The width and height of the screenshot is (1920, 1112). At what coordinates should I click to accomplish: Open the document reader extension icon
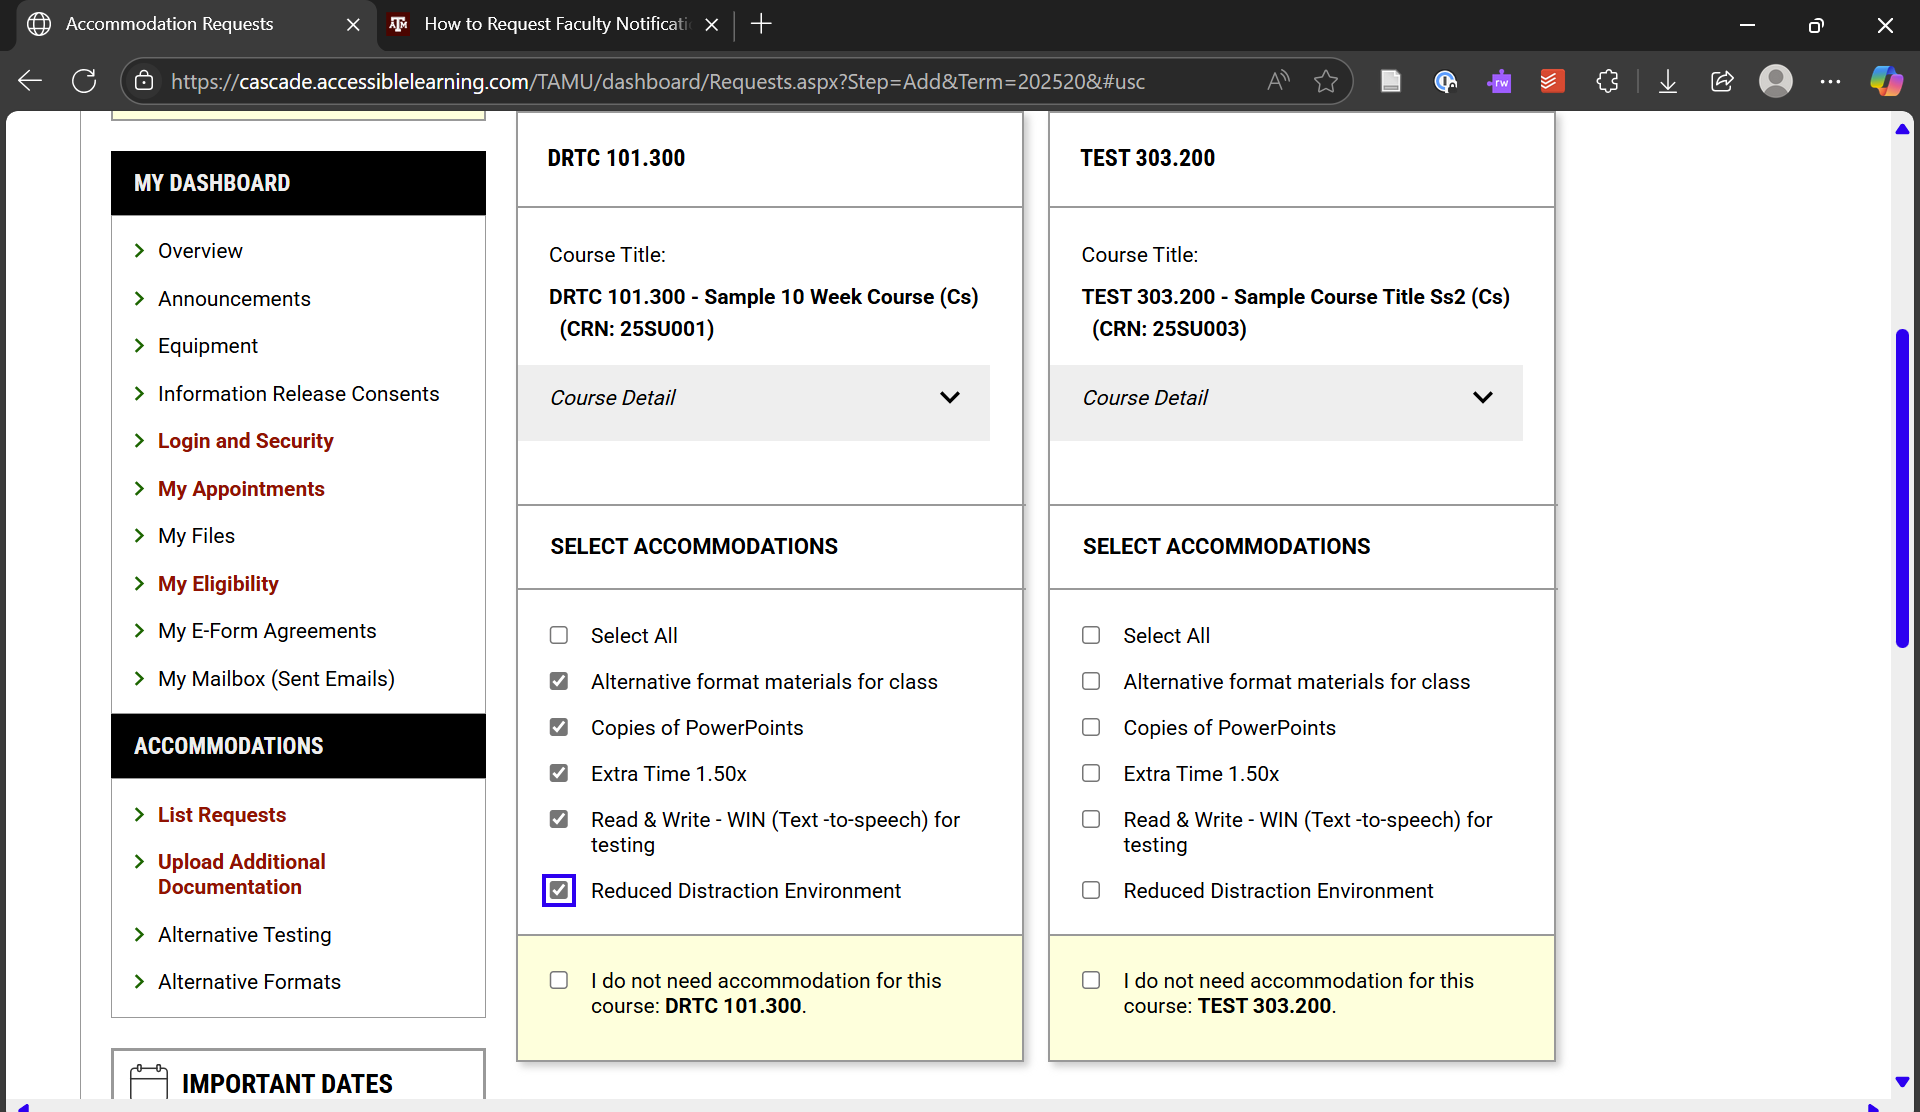(1390, 81)
